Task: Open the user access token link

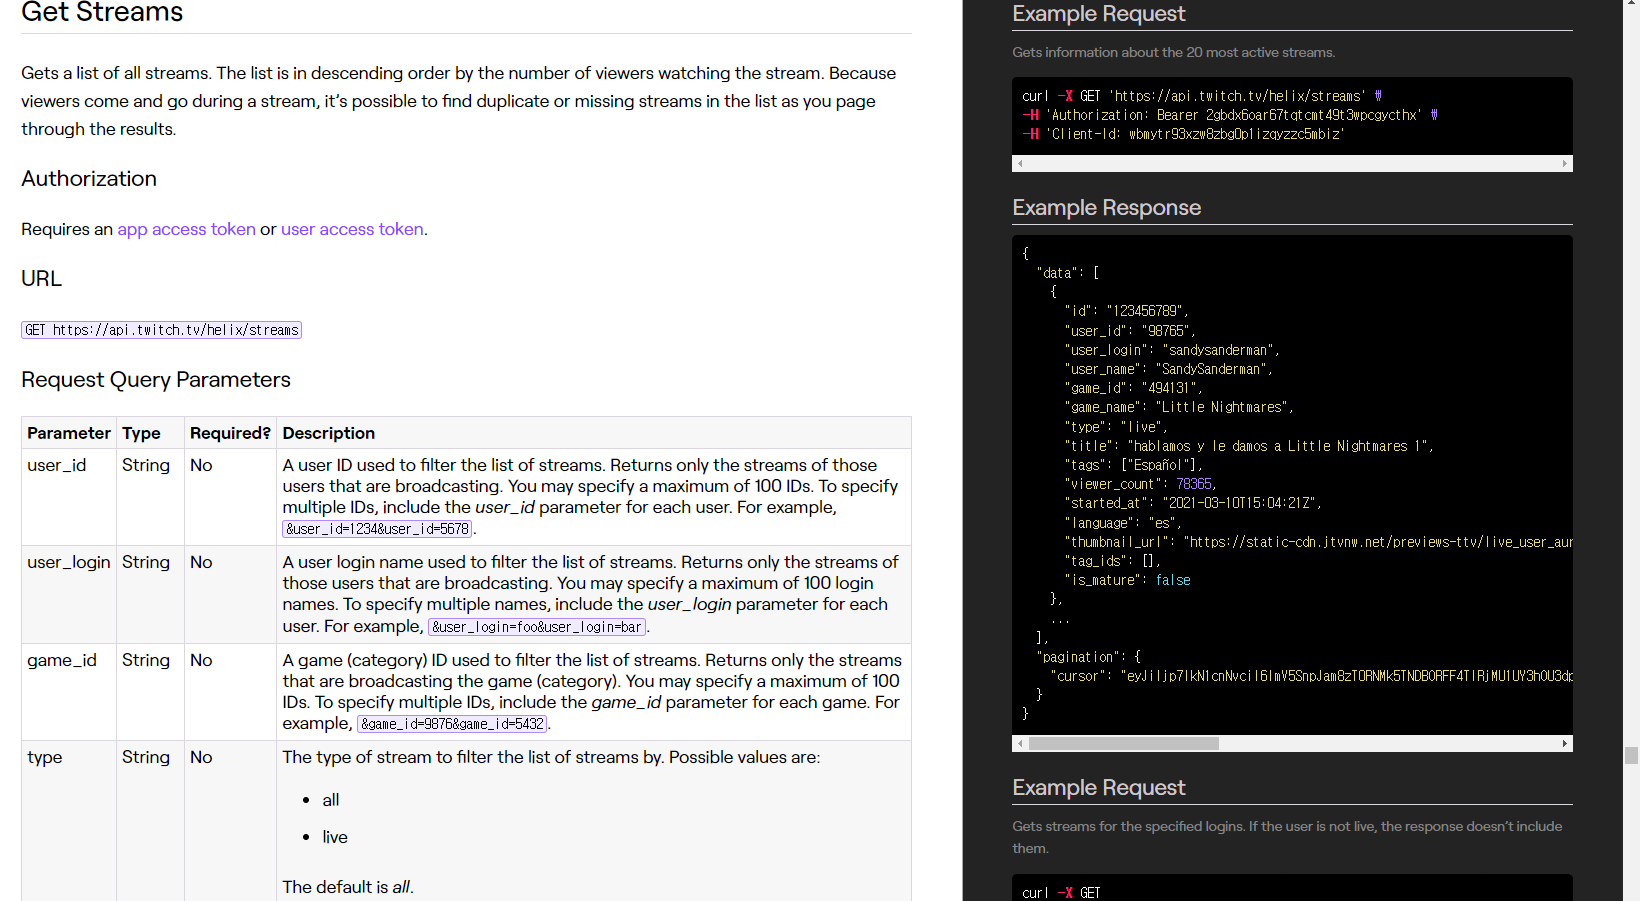Action: tap(352, 229)
